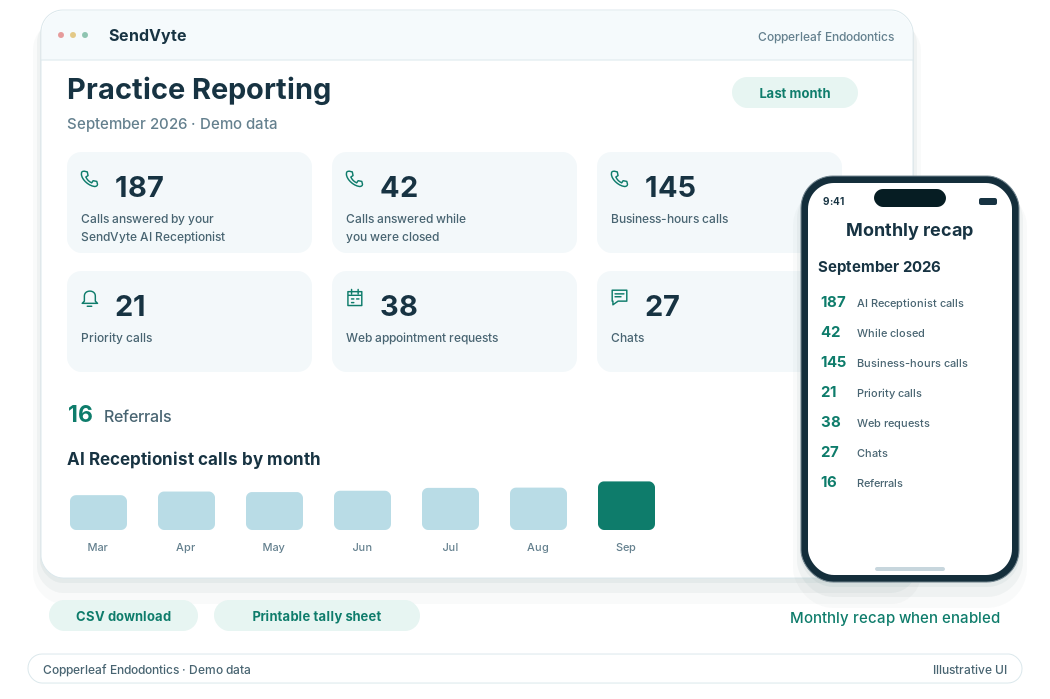Click the Web requests row on phone
The image size is (1050, 699).
876,423
